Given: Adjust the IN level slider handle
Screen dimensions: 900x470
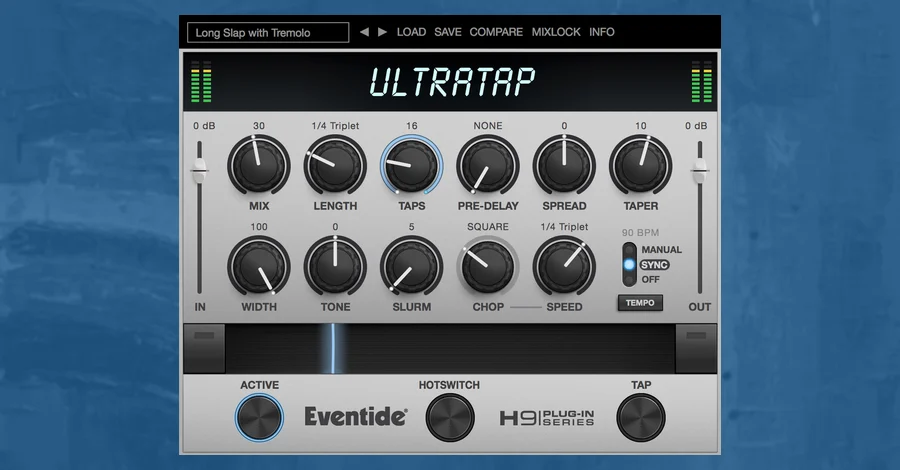Looking at the screenshot, I should tap(199, 170).
